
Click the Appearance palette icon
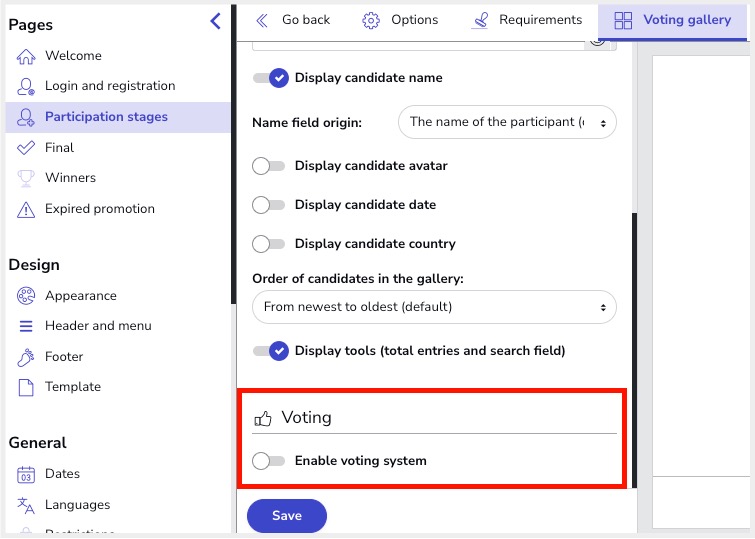click(26, 296)
